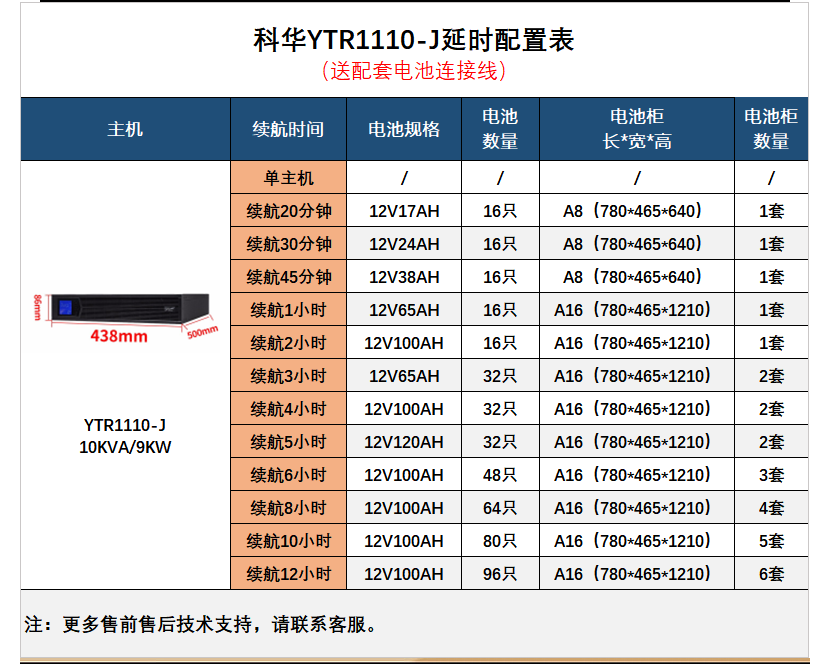Click the 12V17AH battery spec cell
The width and height of the screenshot is (839, 664).
404,211
